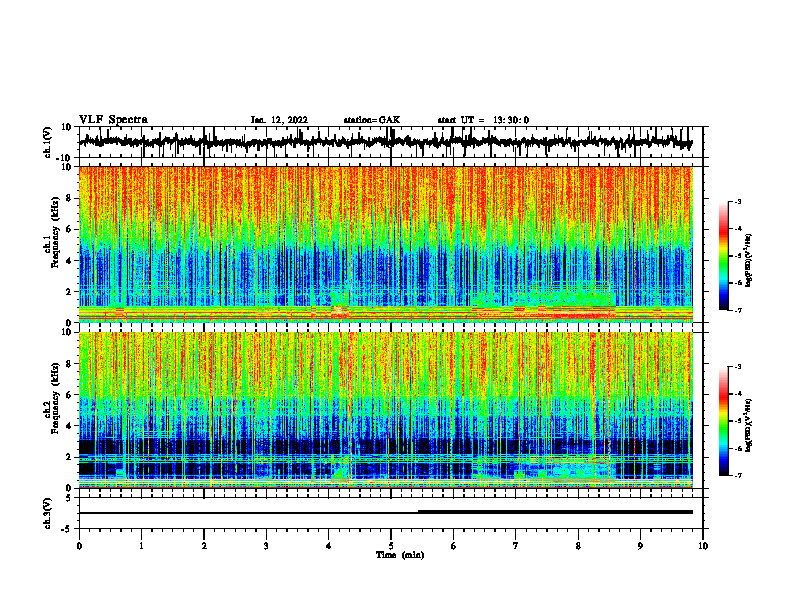Screen dimensions: 792x612
Task: Click the 'Time (min)' axis label
Action: coord(400,555)
